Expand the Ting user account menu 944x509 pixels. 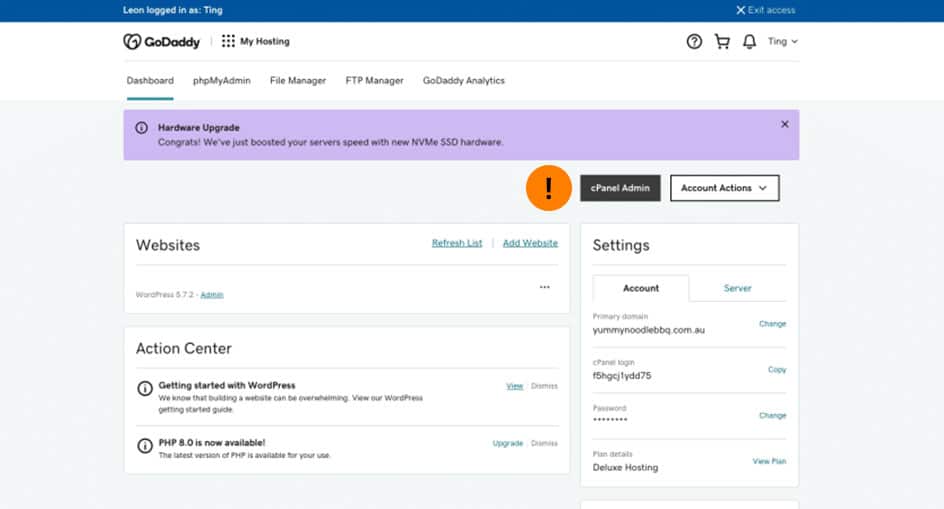(783, 42)
